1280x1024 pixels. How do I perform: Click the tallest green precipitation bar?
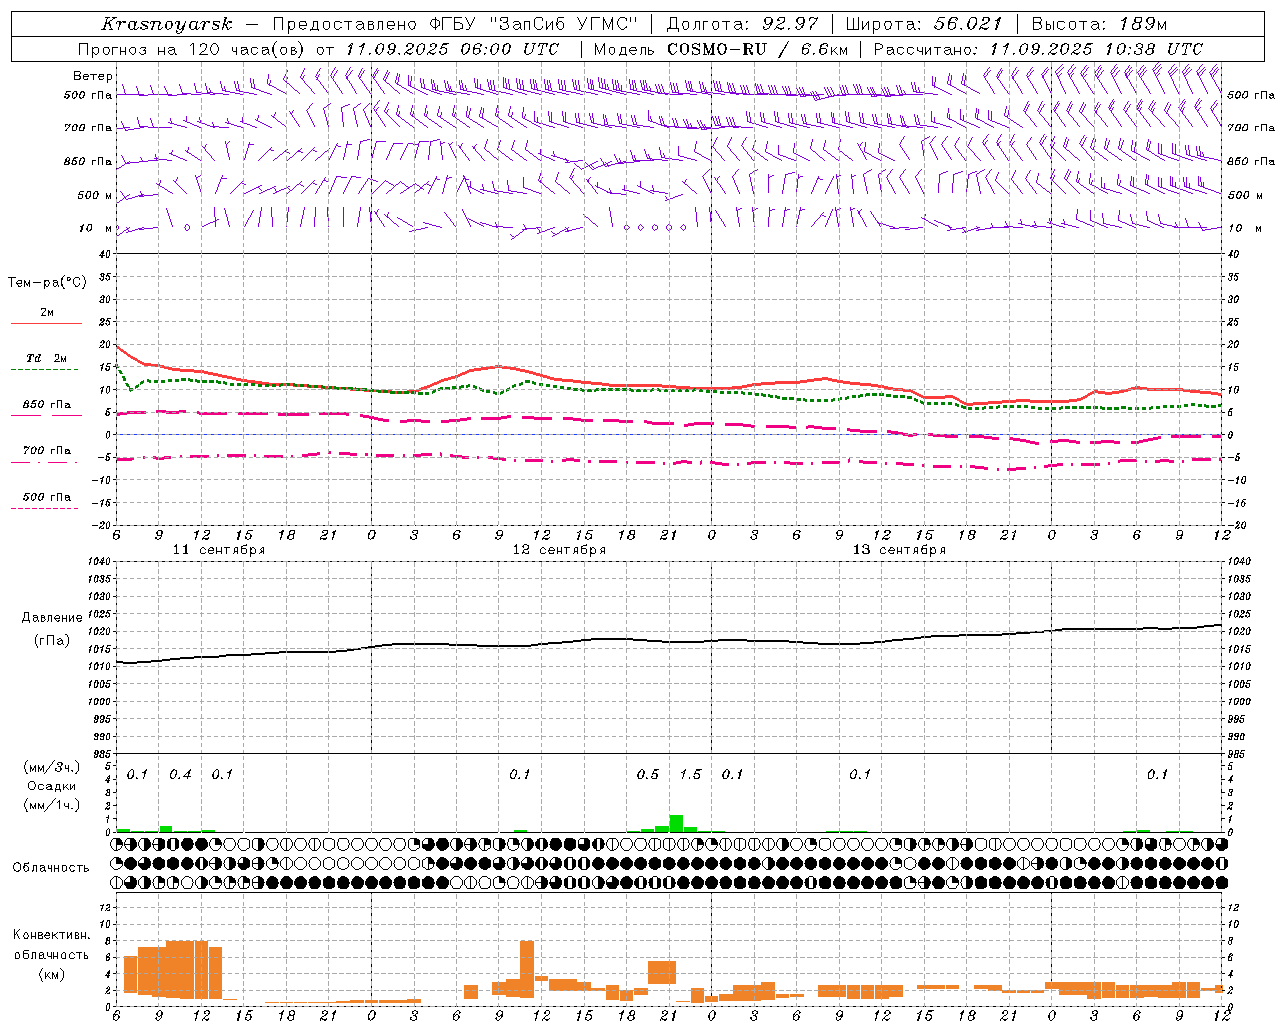676,824
